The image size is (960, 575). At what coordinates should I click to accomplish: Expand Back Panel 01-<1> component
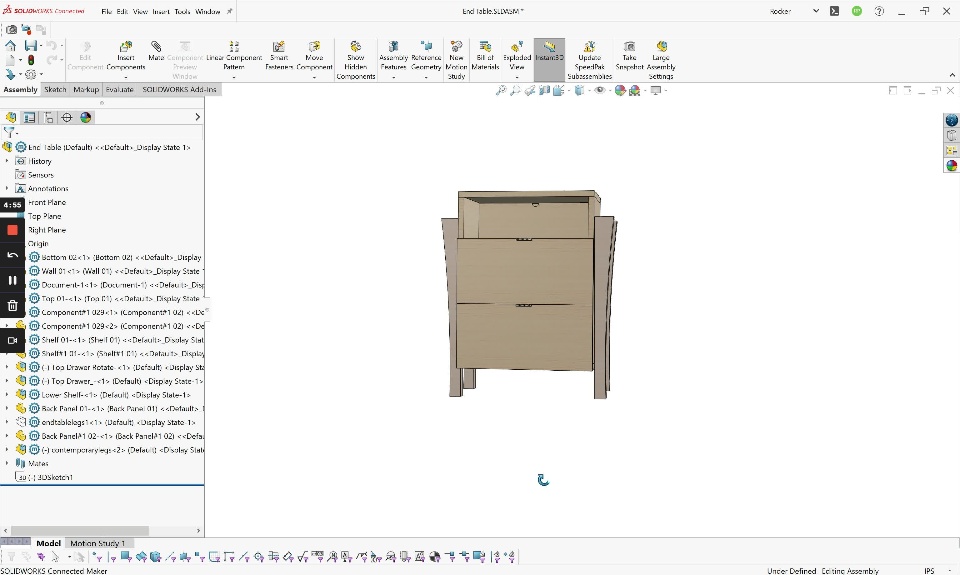point(7,408)
